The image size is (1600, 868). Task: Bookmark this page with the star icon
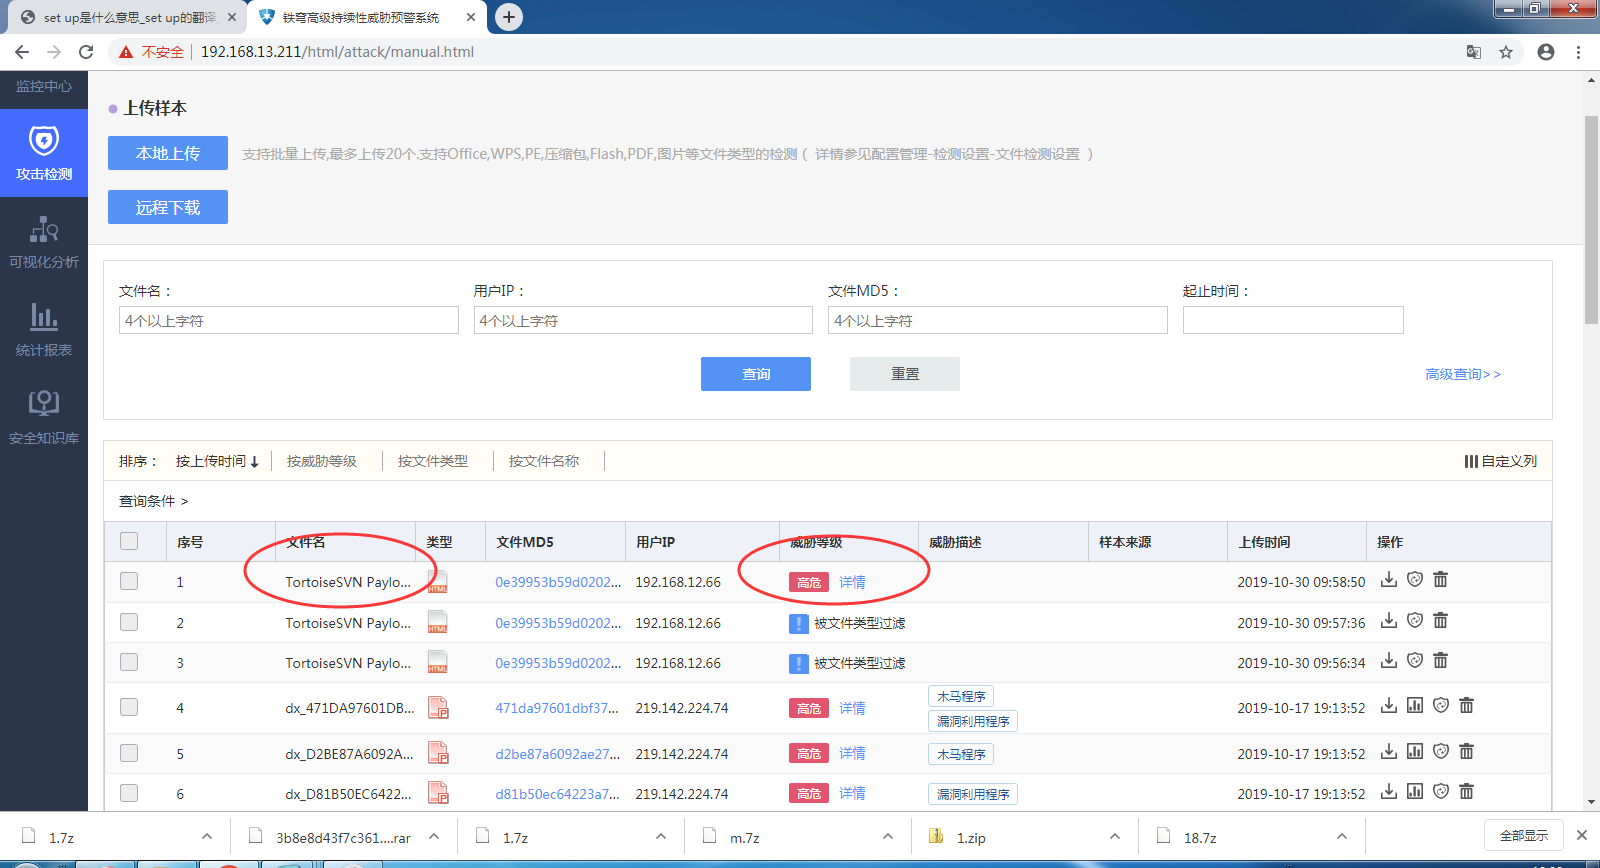pyautogui.click(x=1506, y=52)
